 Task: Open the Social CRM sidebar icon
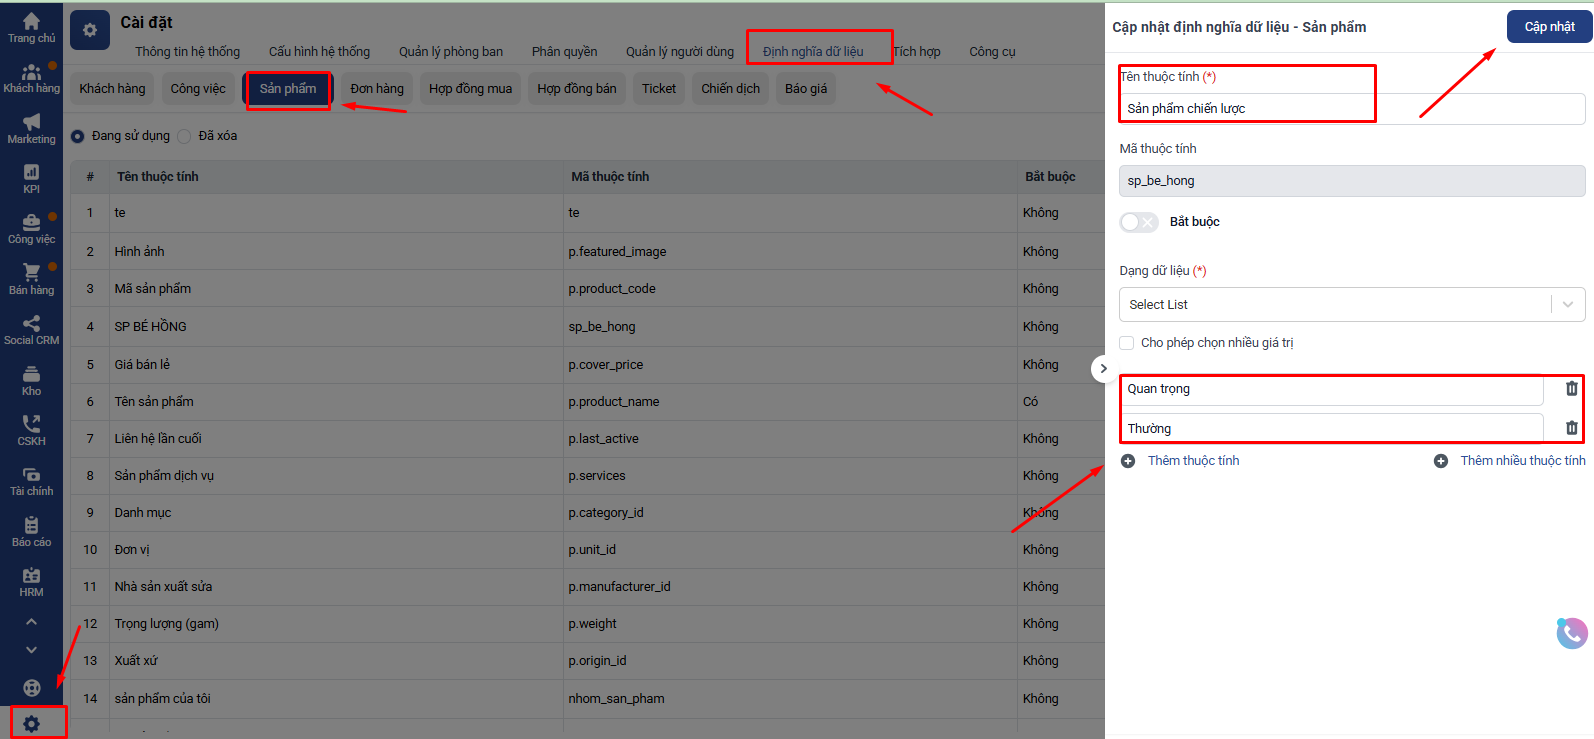[x=31, y=329]
